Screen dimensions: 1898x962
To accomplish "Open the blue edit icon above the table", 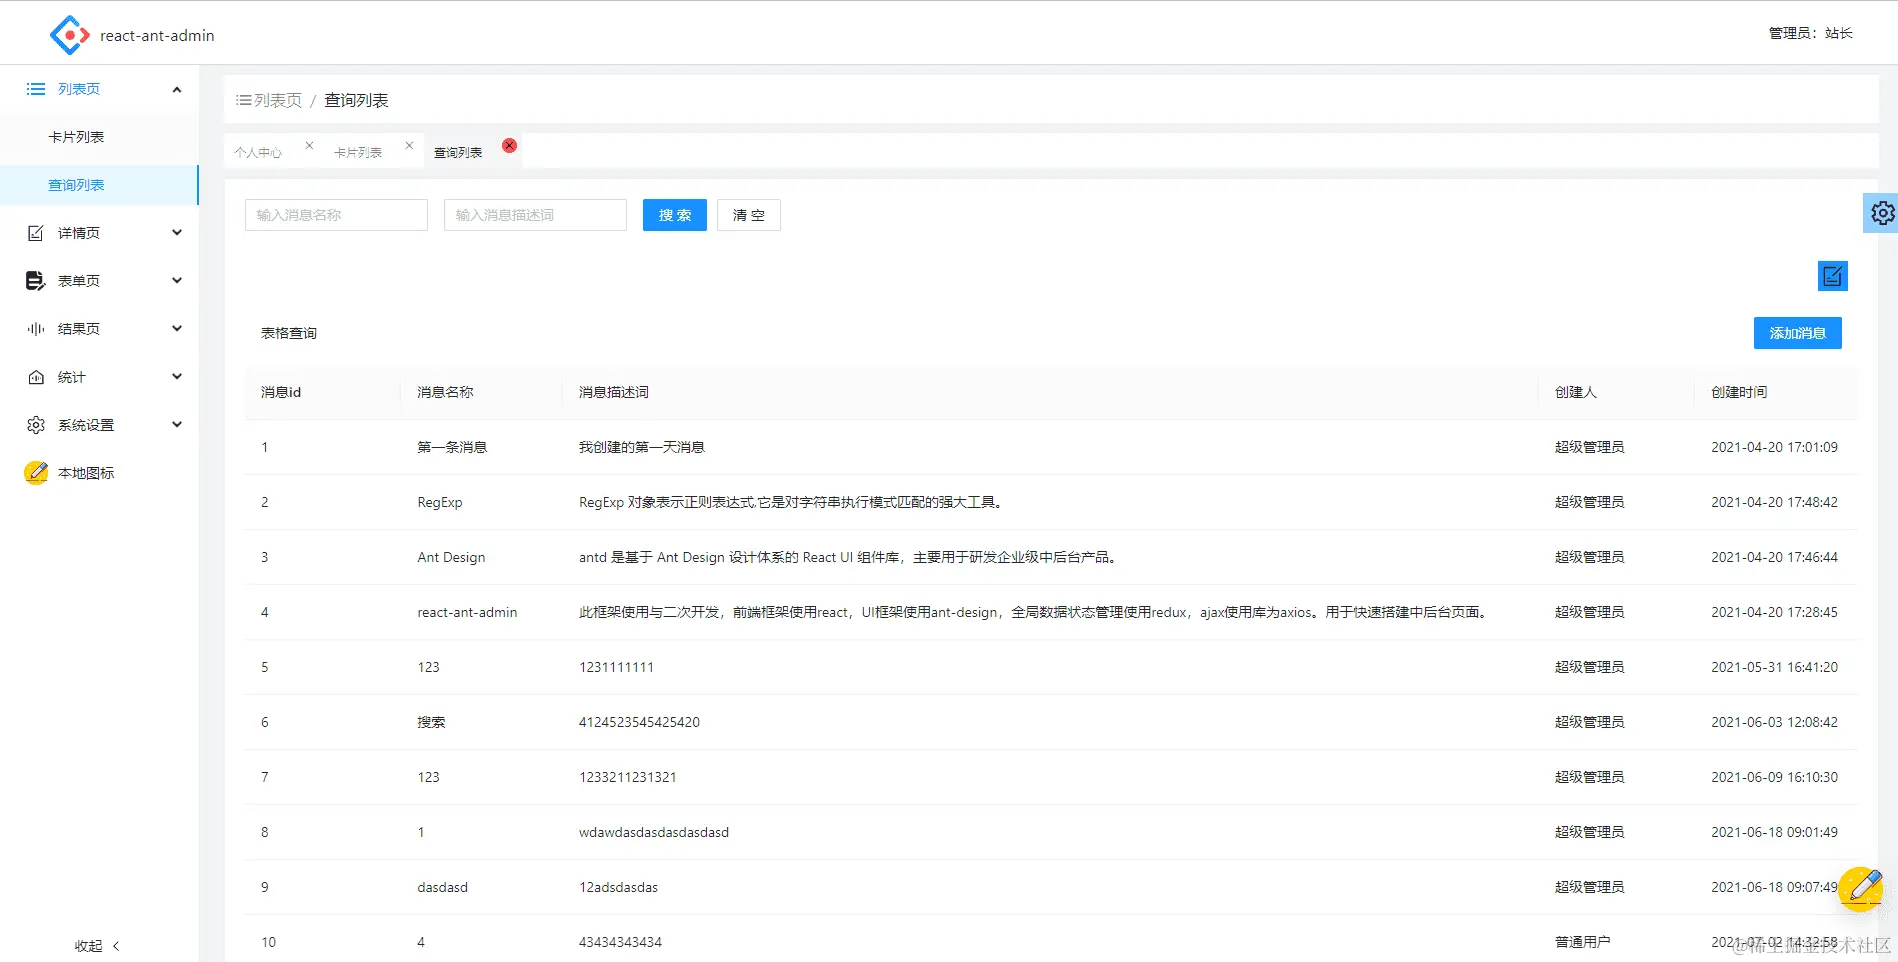I will pos(1832,276).
